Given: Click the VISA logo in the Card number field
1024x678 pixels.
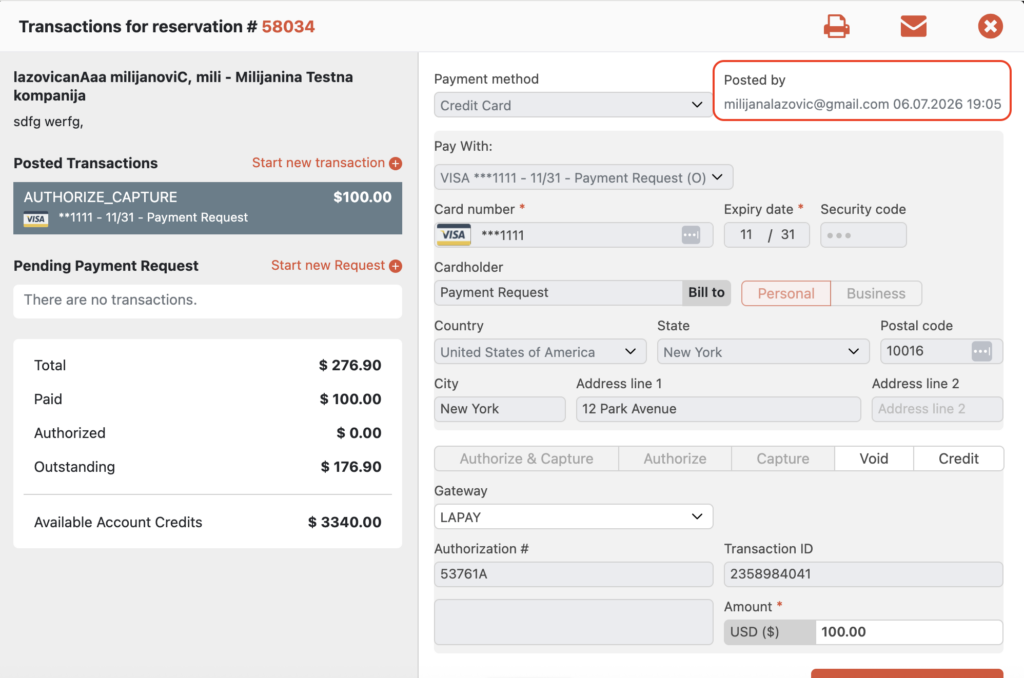Looking at the screenshot, I should coord(453,234).
